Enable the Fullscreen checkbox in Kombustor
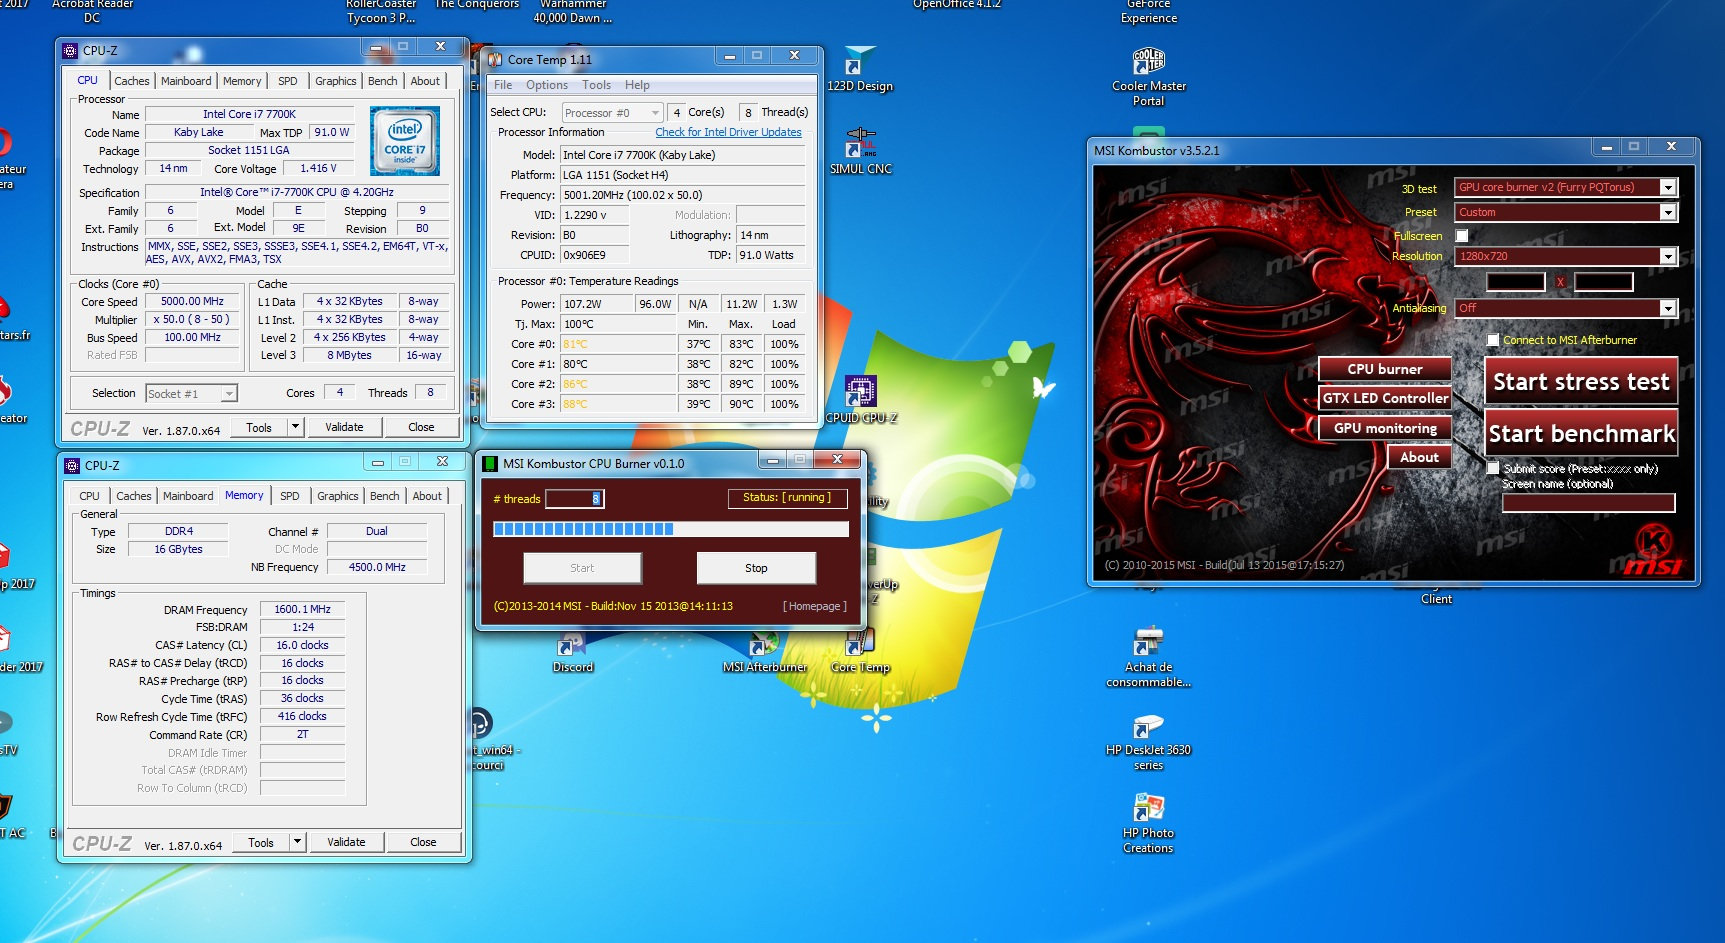Screen dimensions: 1725x943 pos(1462,236)
